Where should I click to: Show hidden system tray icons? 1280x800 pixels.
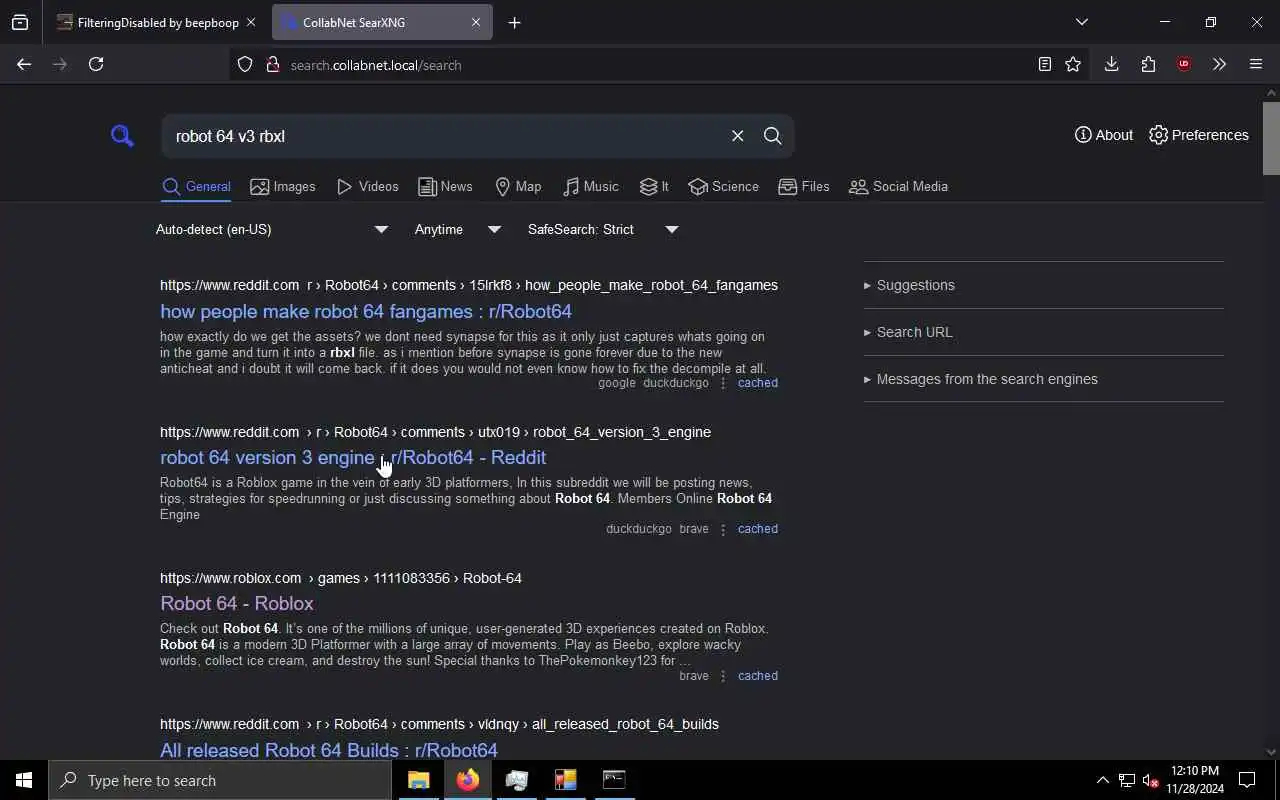tap(1102, 780)
